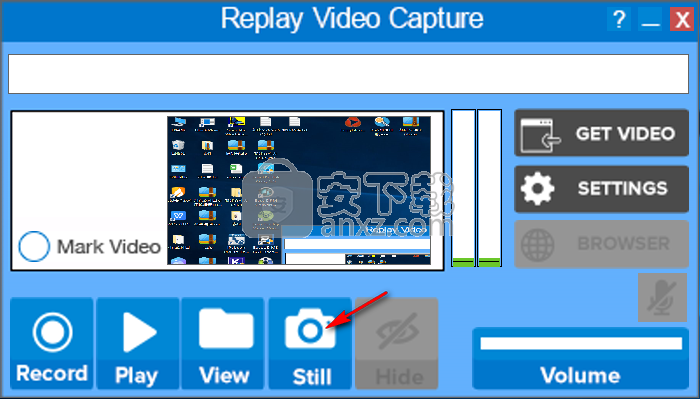Click the BROWSER button text
Screen dimensions: 700x399
623,244
